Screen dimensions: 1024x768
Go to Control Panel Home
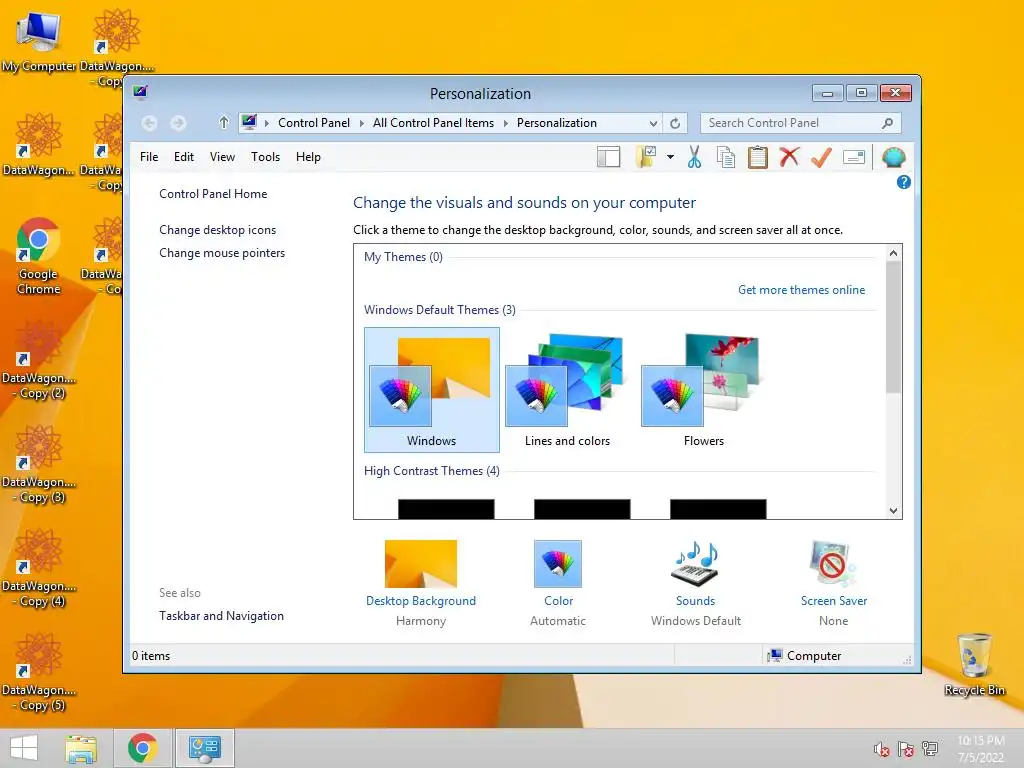(213, 194)
